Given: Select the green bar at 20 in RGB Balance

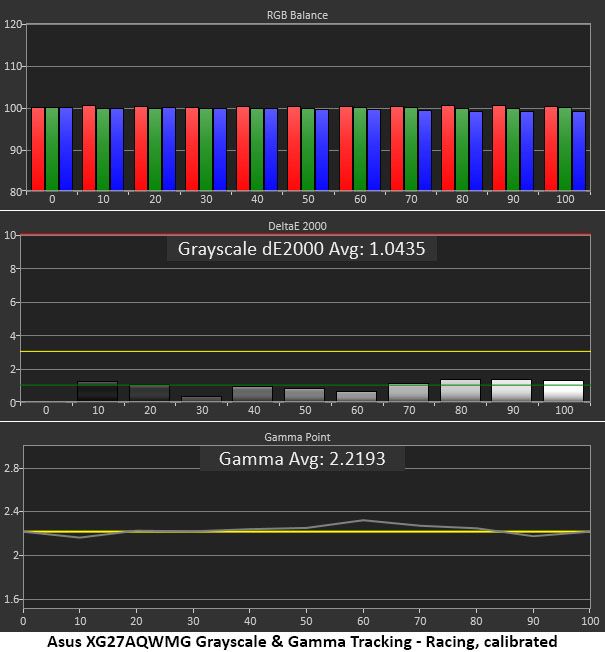Looking at the screenshot, I should pos(155,149).
